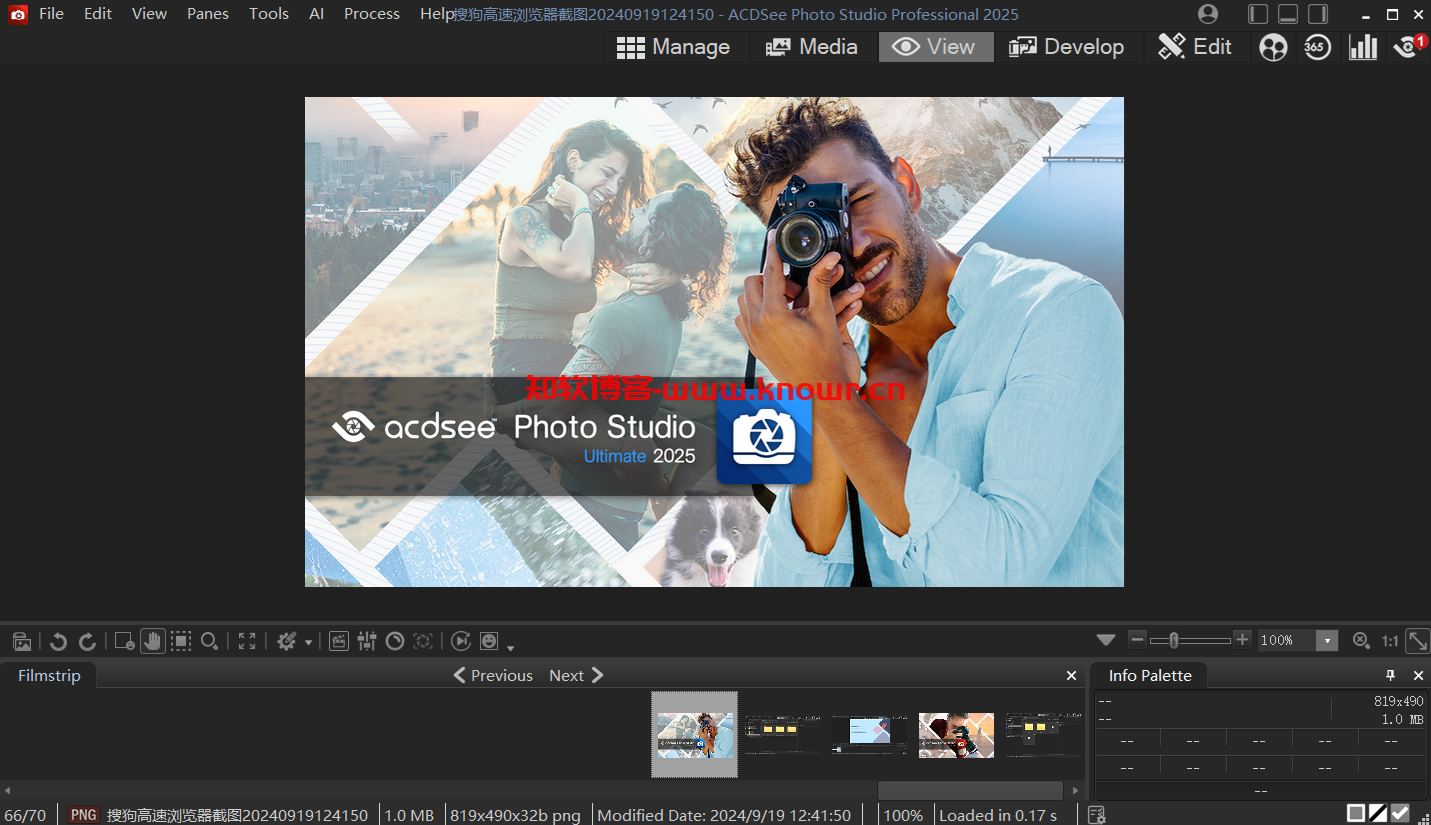
Task: Open the Process menu
Action: (372, 14)
